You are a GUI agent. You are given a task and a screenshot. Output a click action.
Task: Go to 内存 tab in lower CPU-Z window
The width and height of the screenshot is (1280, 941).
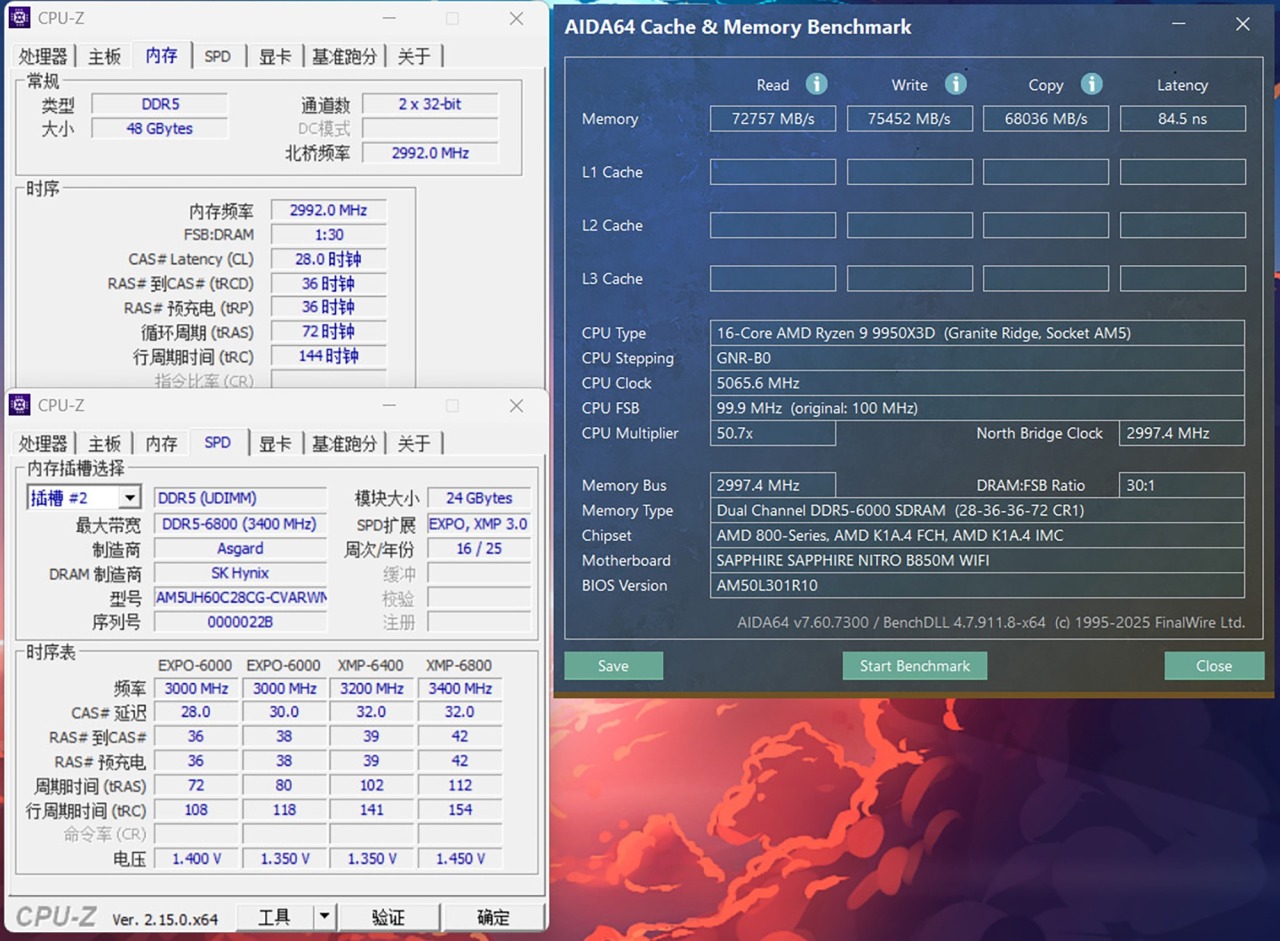point(161,444)
